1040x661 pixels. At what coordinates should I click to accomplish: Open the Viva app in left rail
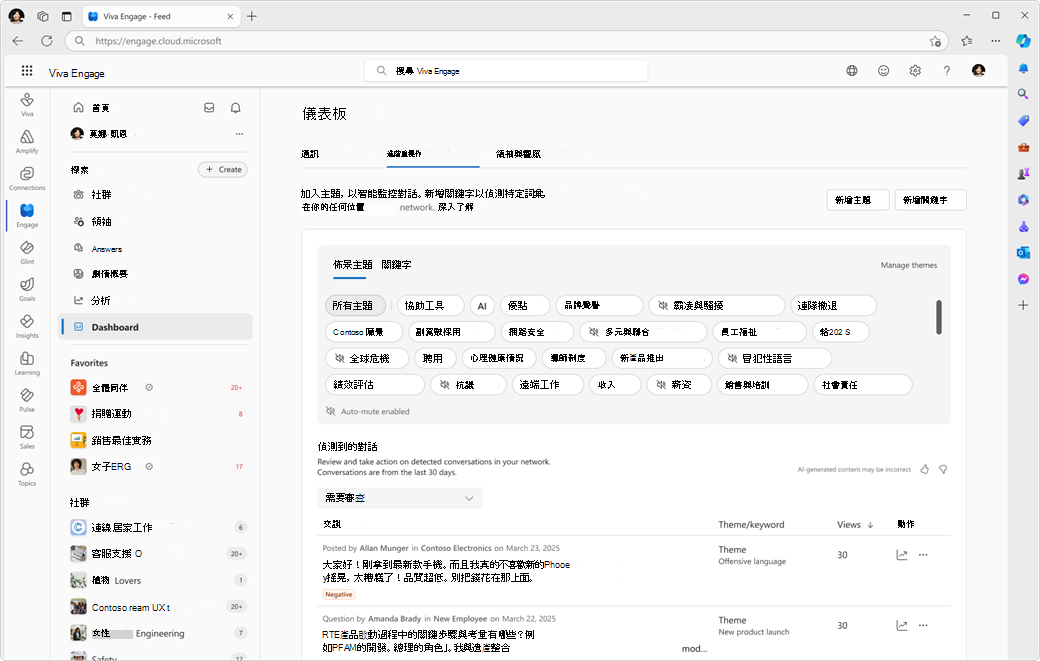click(x=27, y=104)
